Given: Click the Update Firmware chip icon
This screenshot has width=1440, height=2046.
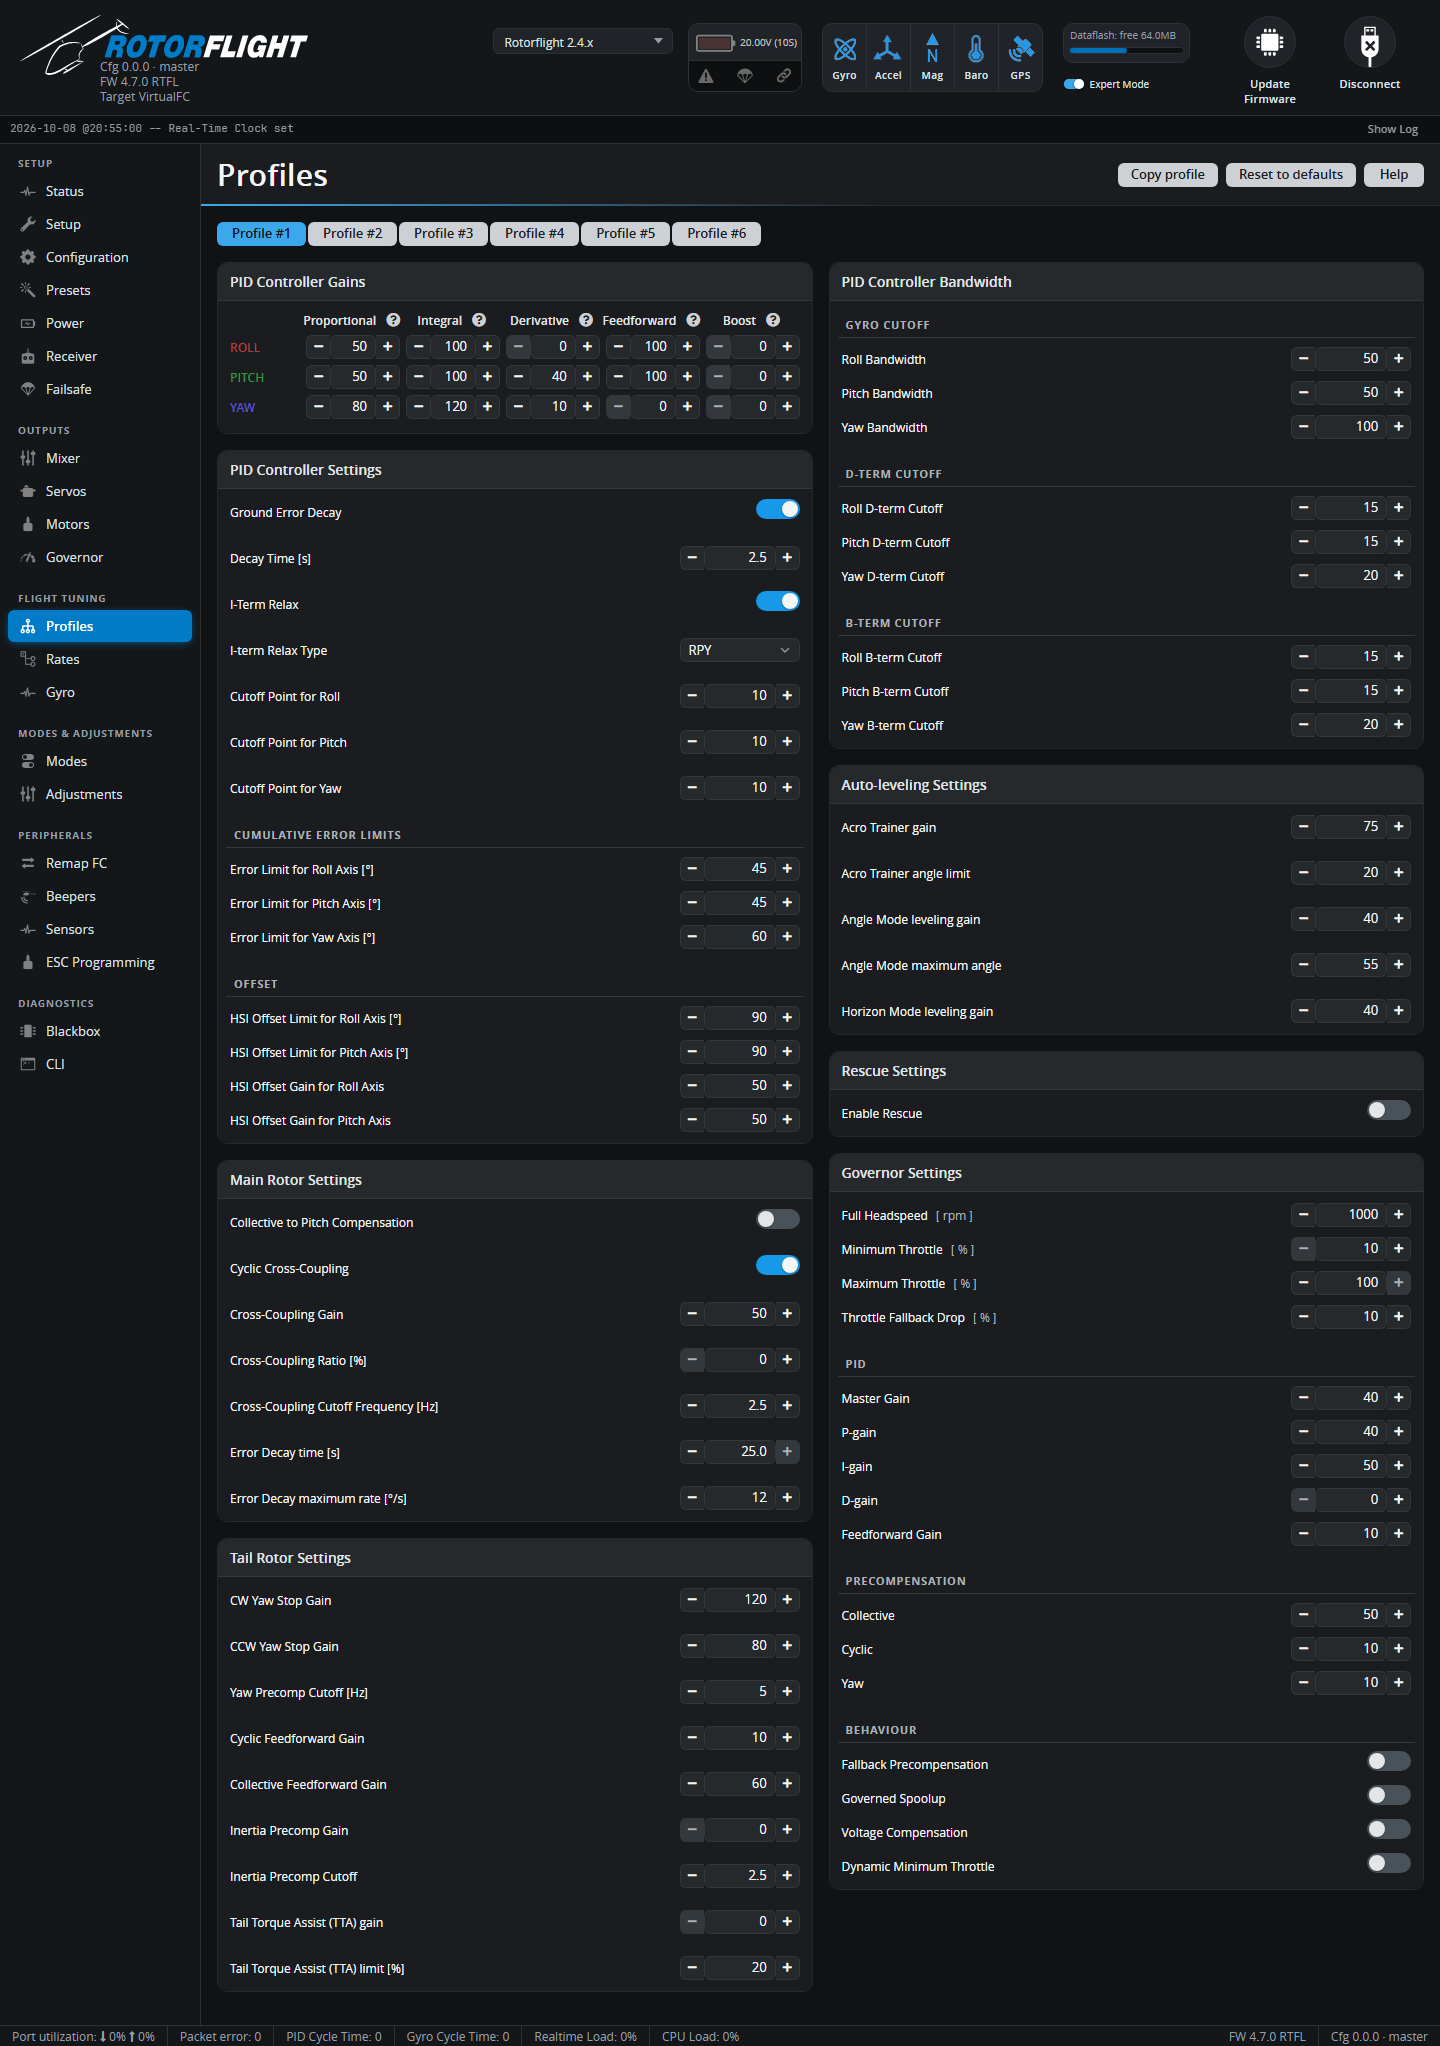Looking at the screenshot, I should [x=1270, y=43].
